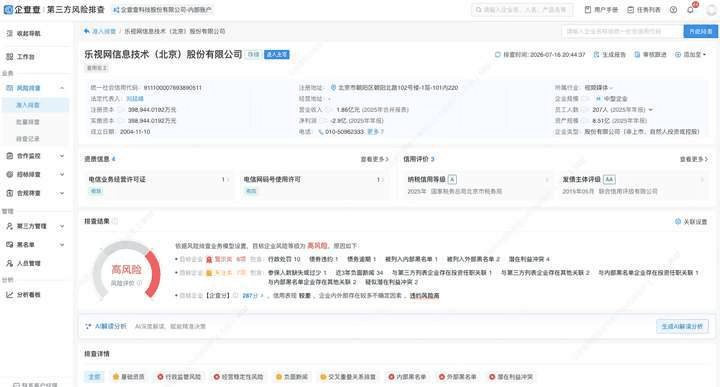Select the 行政监管风险 filter tab
This screenshot has height=387, width=720.
pyautogui.click(x=179, y=377)
